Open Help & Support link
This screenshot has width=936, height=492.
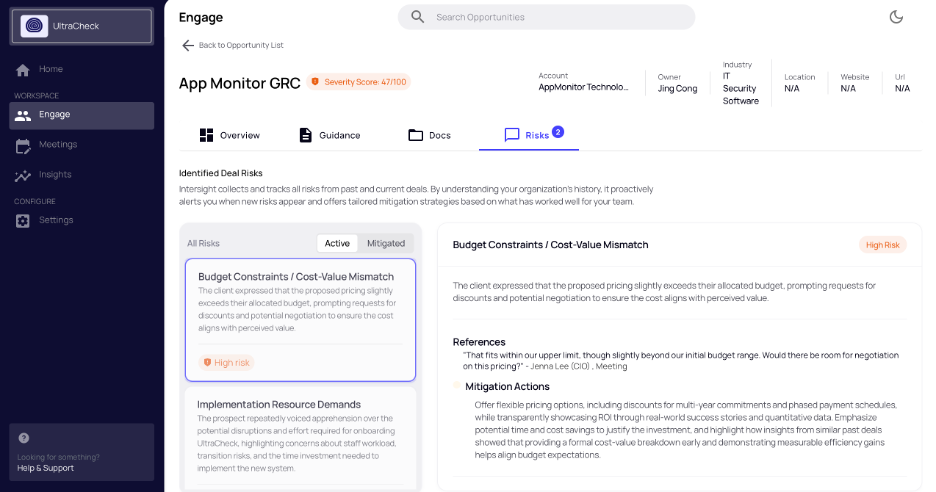(x=45, y=468)
